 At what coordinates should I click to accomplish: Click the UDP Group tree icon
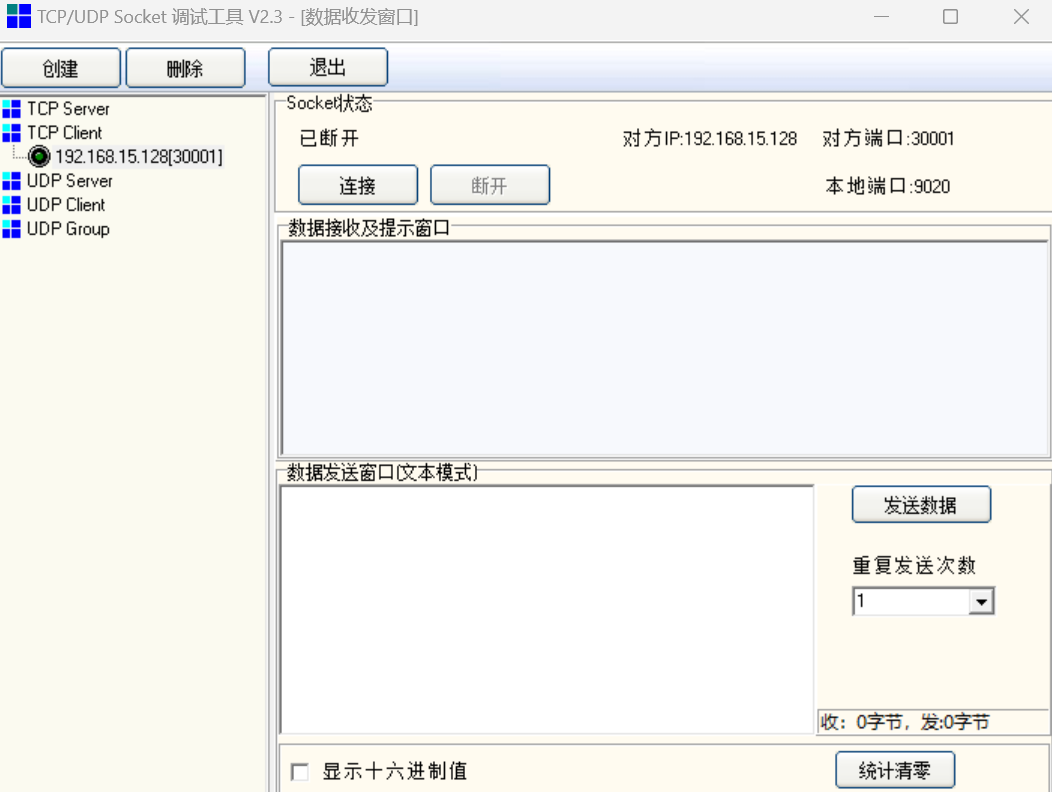pyautogui.click(x=11, y=229)
